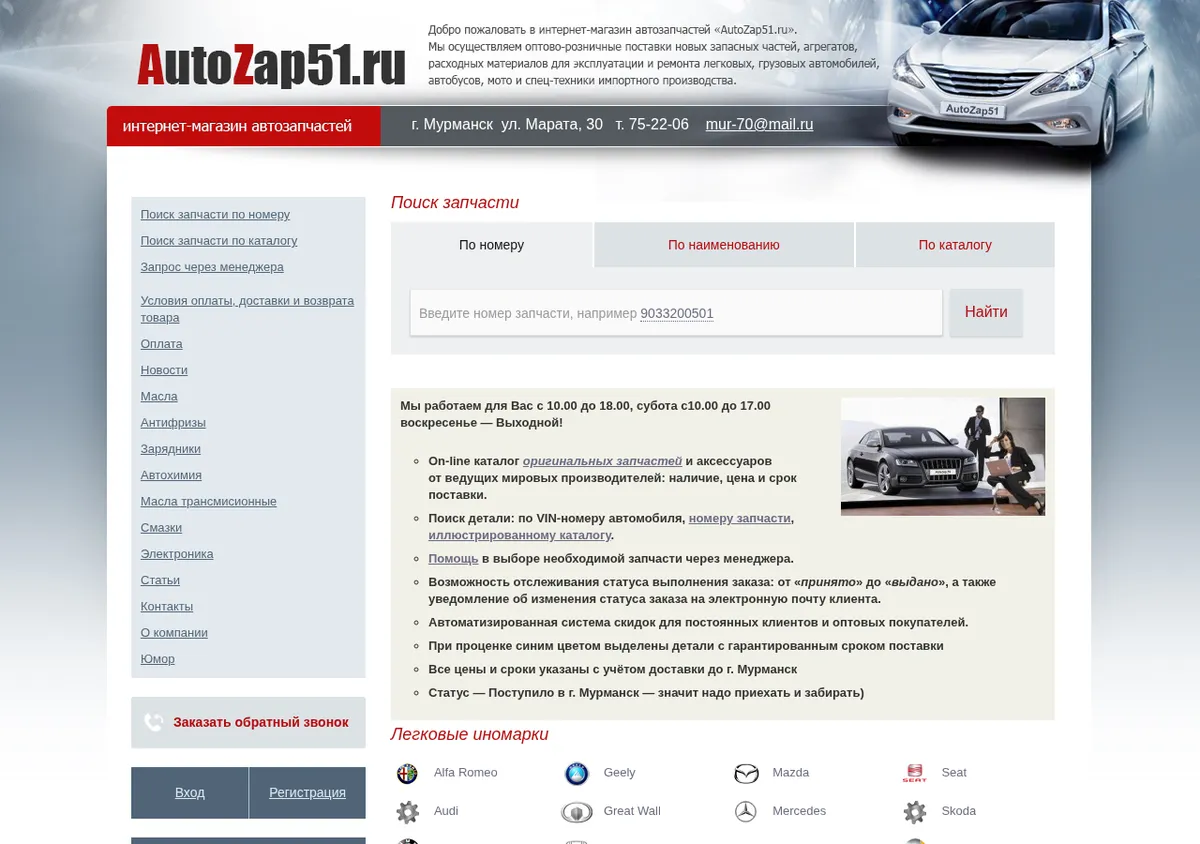The image size is (1200, 844).
Task: Switch to the По каталогу search tab
Action: coord(955,245)
